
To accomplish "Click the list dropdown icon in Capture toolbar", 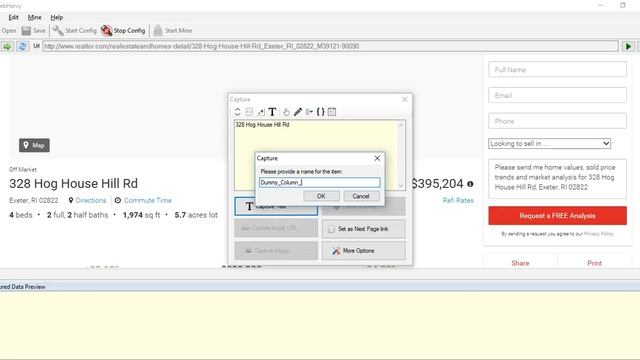I will tap(309, 112).
